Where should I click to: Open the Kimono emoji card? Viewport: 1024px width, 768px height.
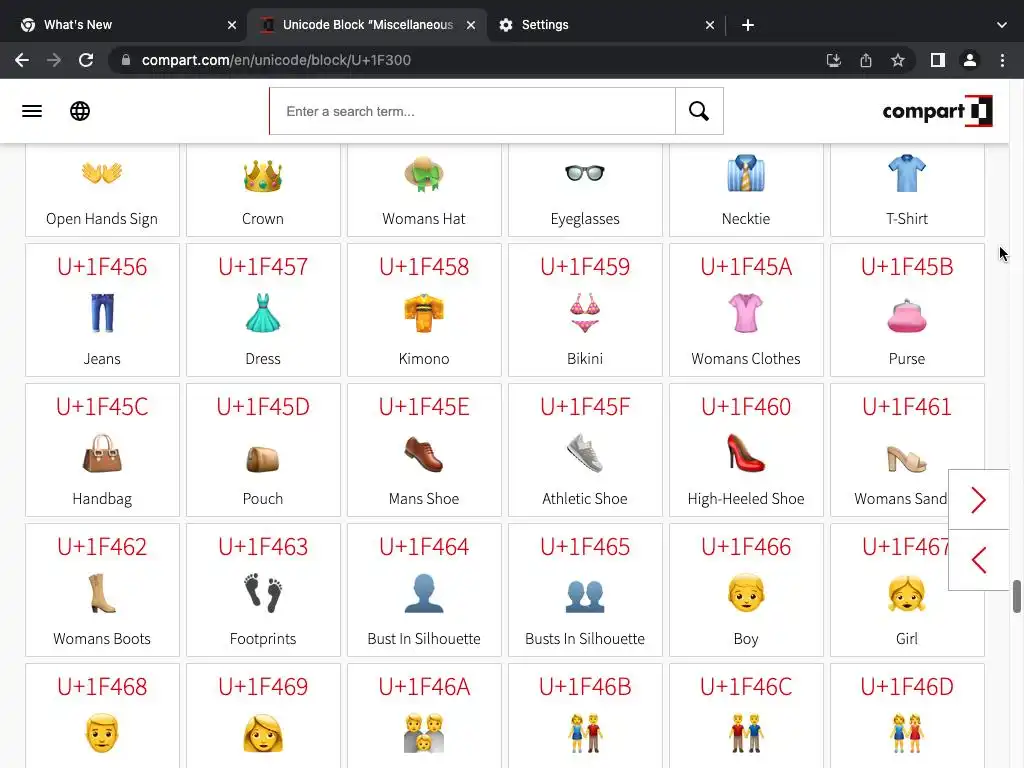click(424, 310)
